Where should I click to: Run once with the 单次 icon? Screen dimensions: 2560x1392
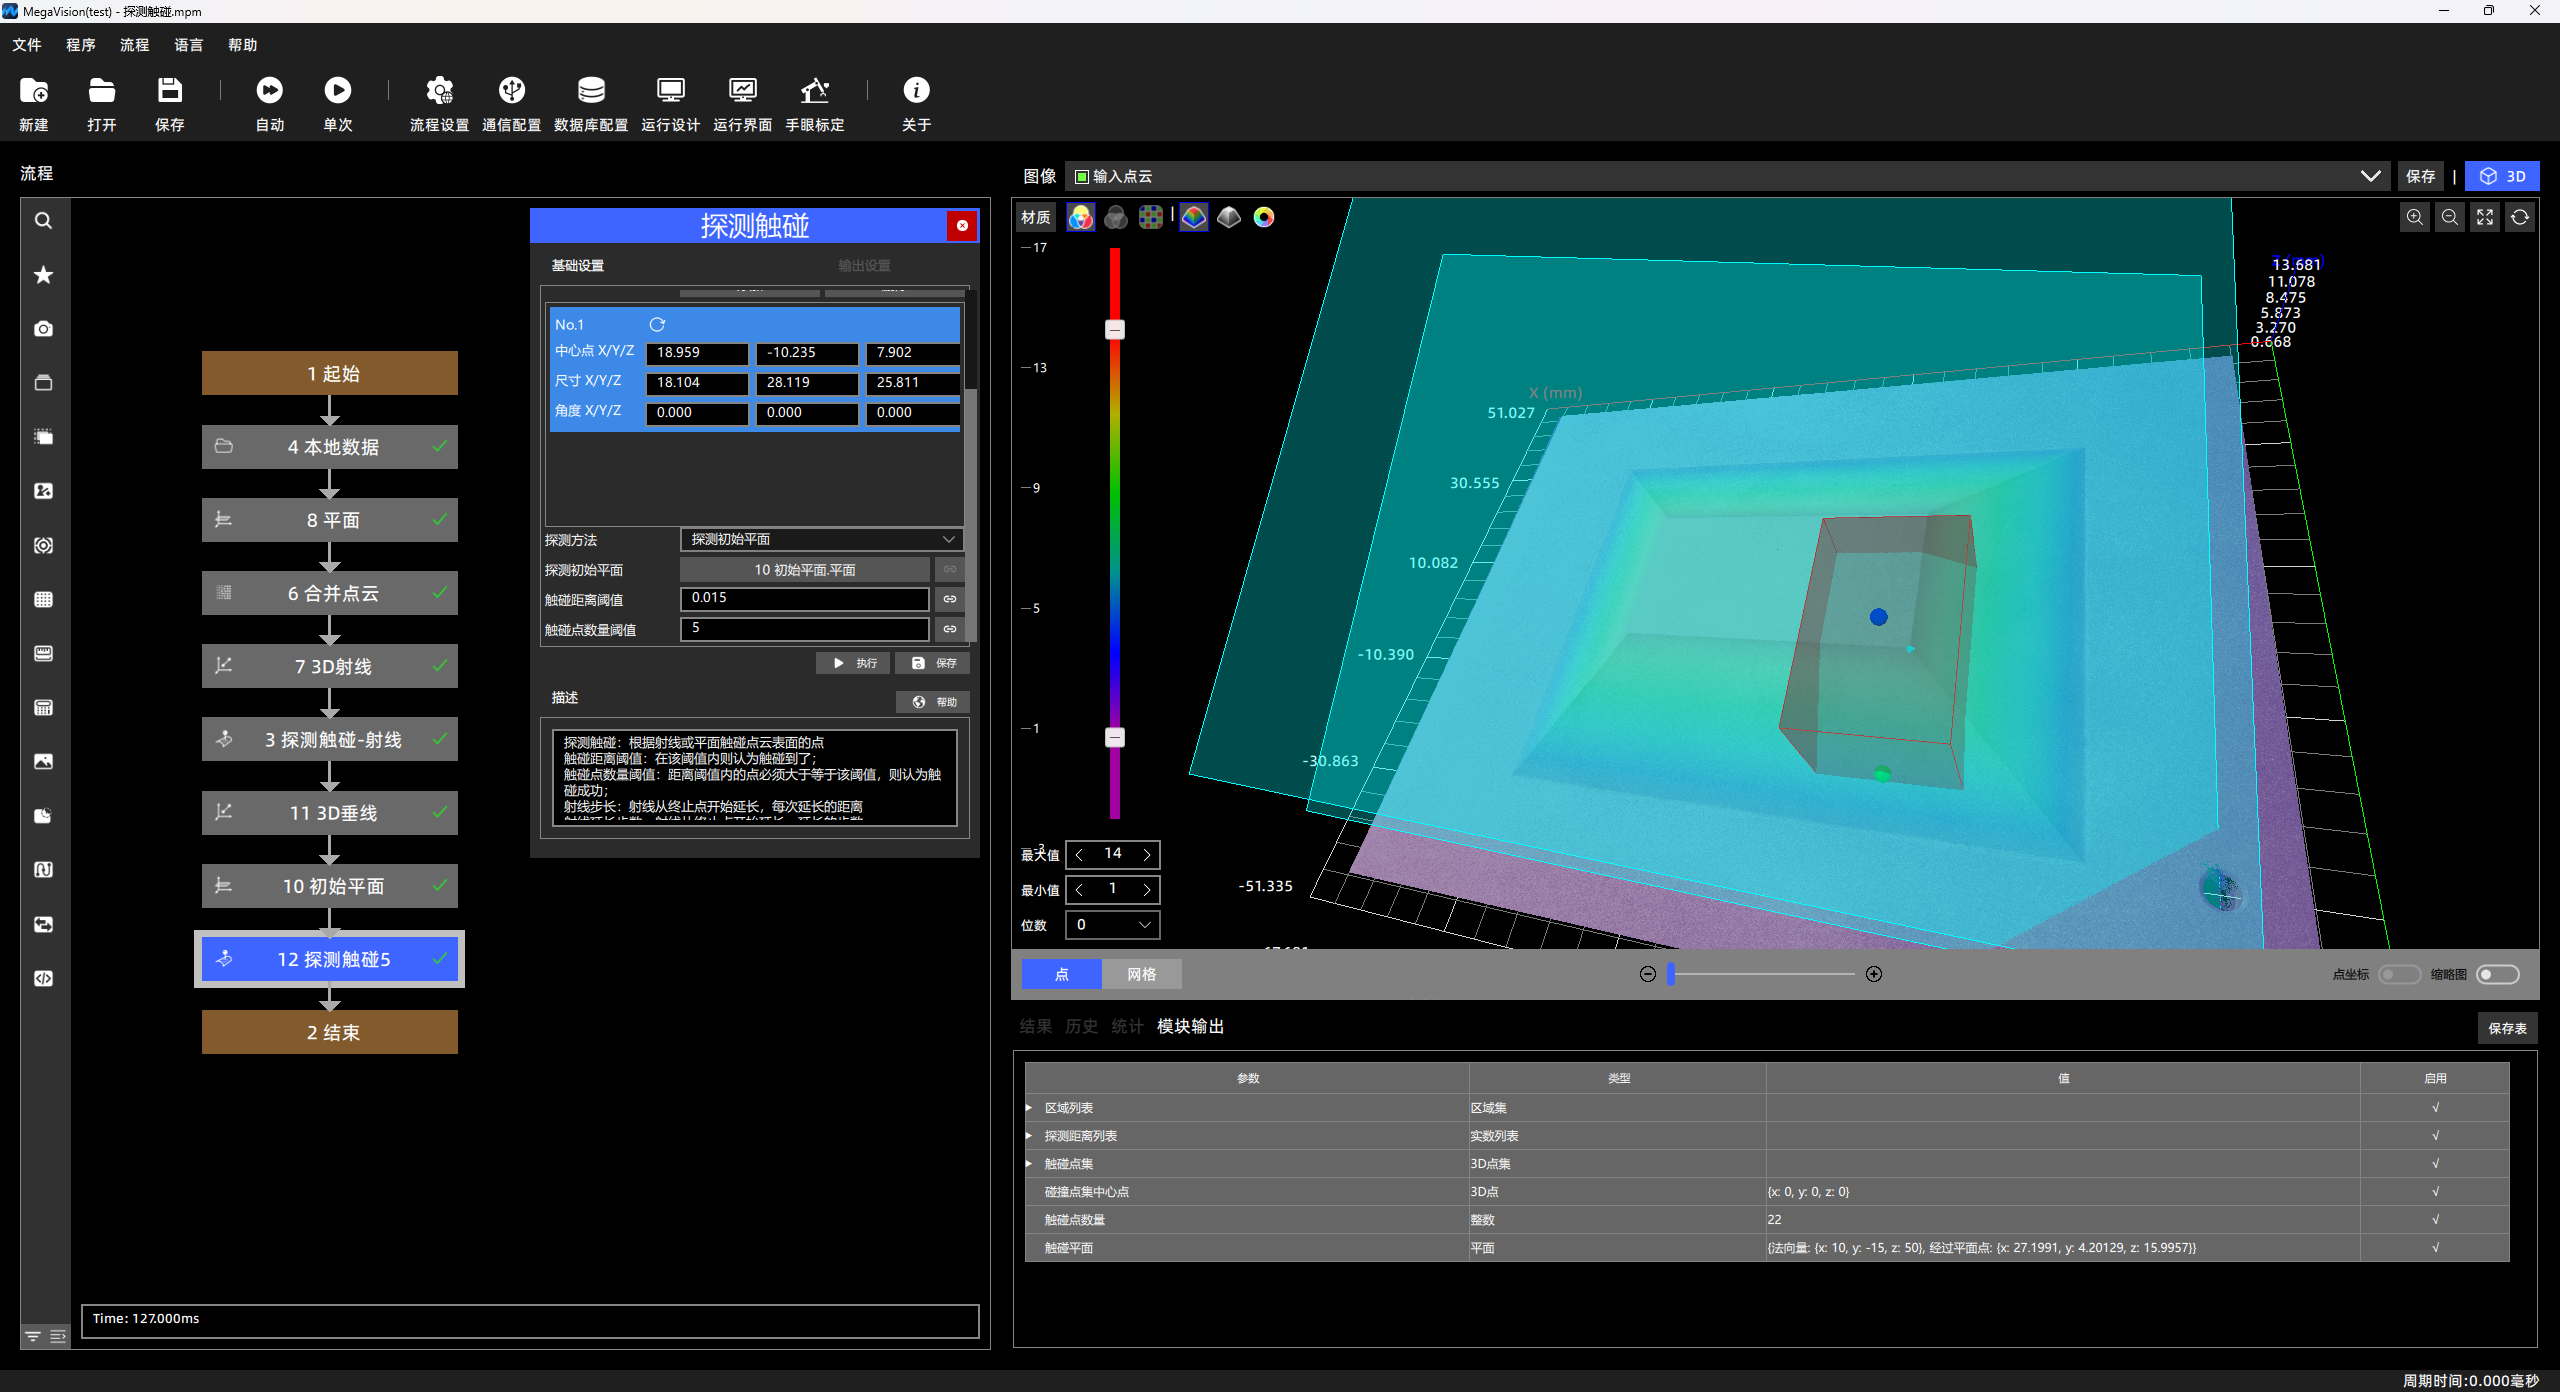[338, 91]
